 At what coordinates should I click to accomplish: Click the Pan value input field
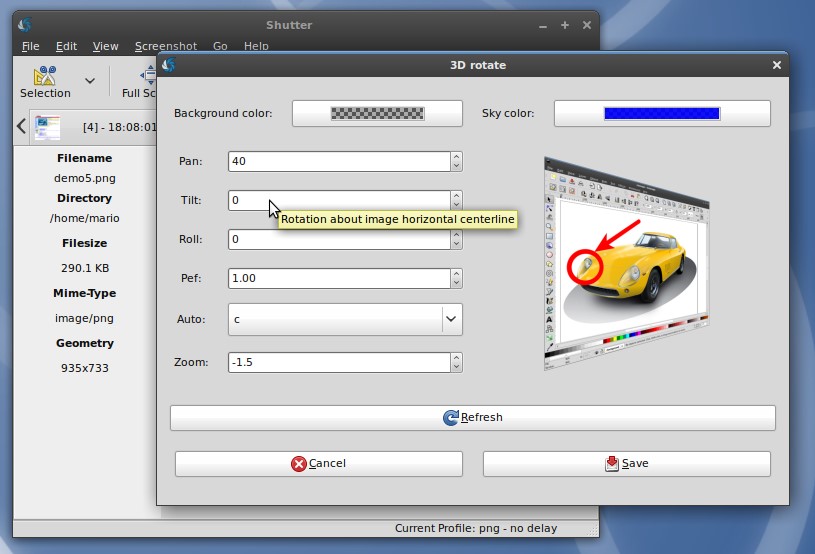[x=338, y=162]
